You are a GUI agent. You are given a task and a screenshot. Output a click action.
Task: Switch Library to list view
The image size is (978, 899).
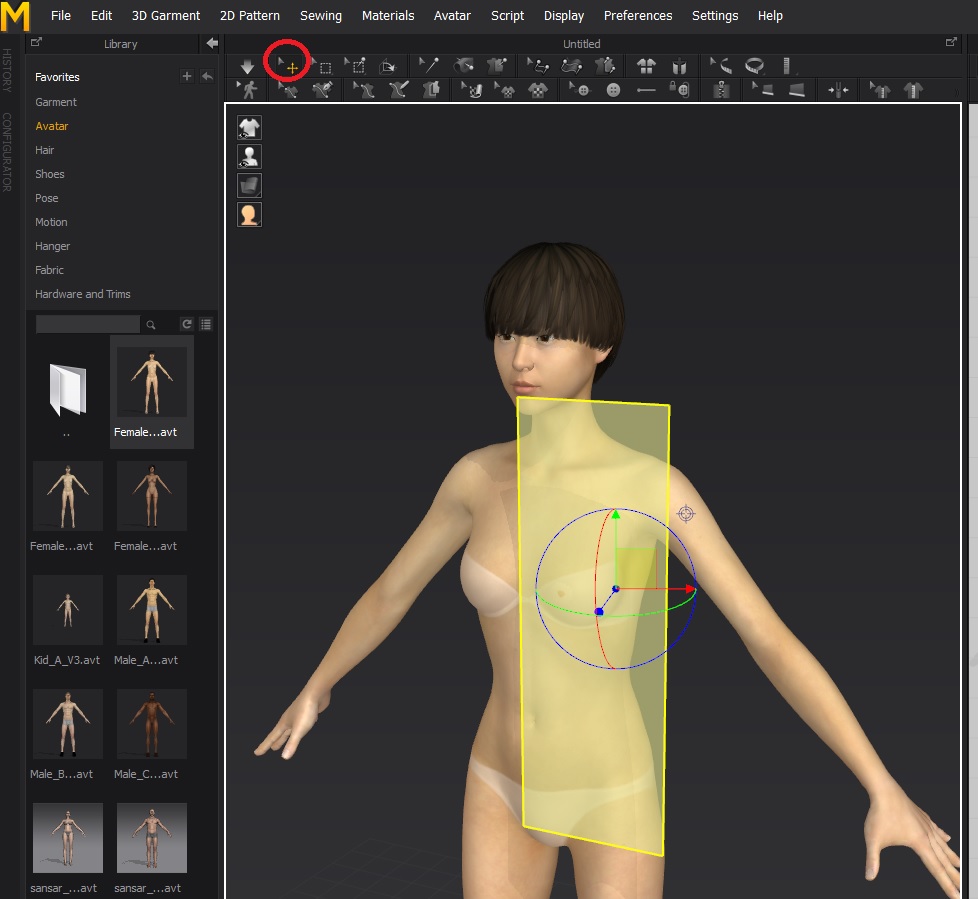click(206, 324)
